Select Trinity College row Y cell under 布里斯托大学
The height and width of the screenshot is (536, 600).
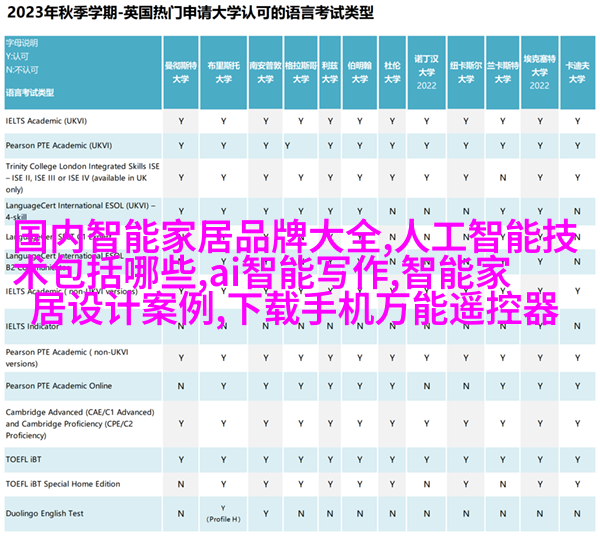[223, 178]
